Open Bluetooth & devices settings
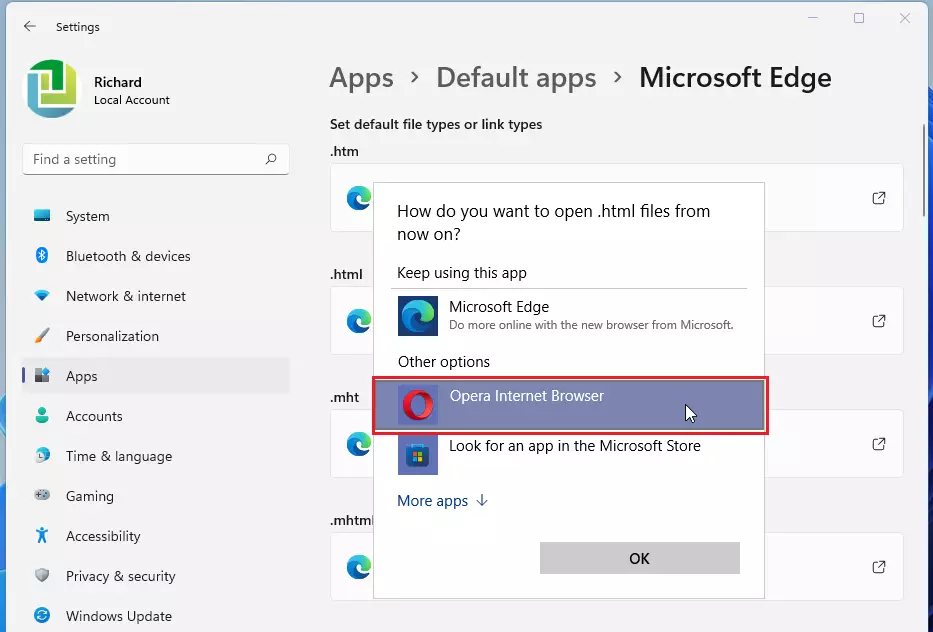This screenshot has height=632, width=933. [x=156, y=256]
